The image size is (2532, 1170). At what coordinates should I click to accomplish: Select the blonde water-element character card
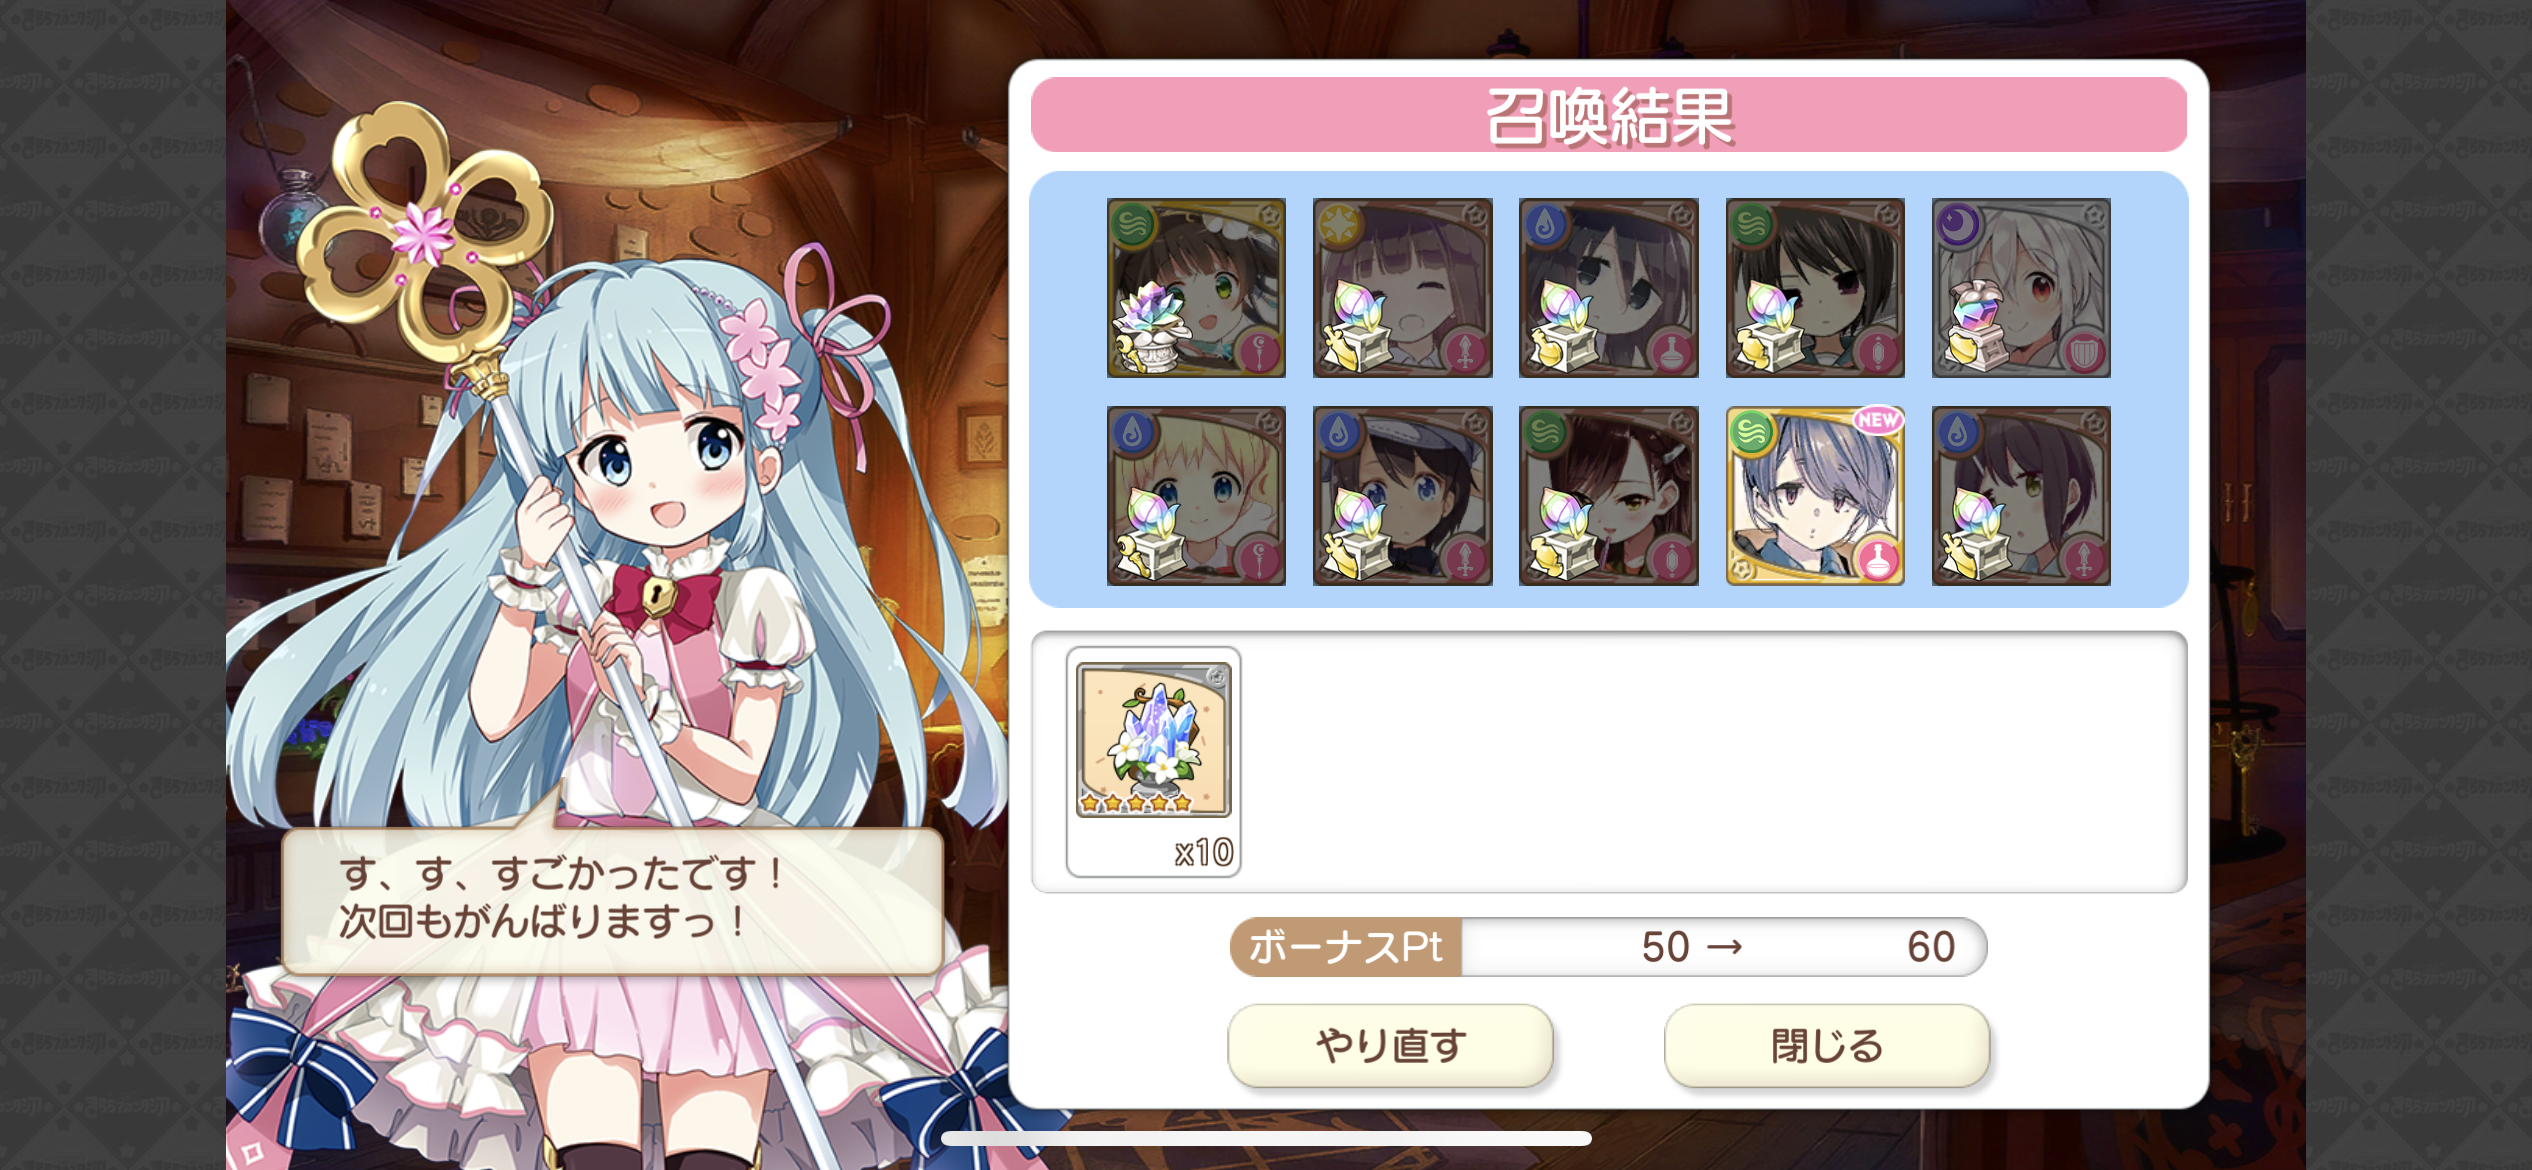(1196, 495)
